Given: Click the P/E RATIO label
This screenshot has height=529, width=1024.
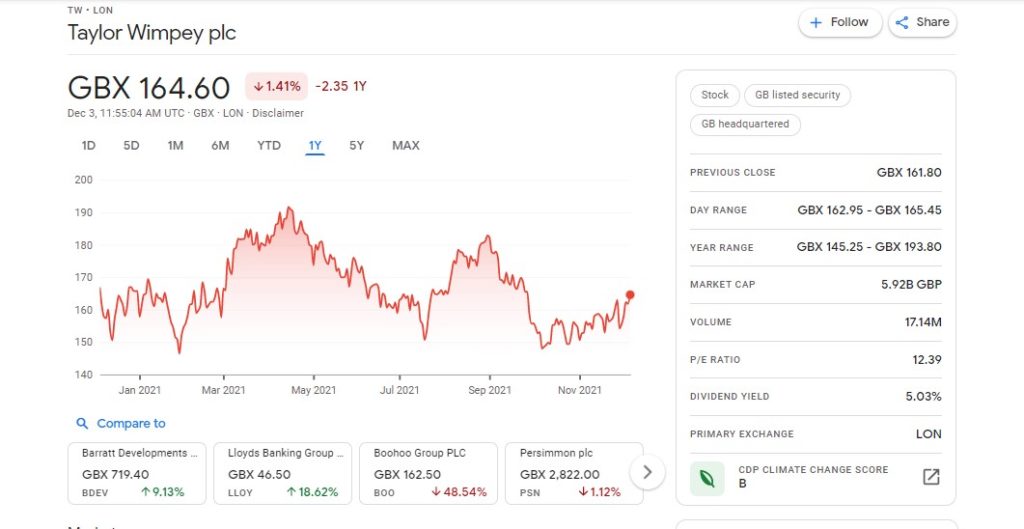Looking at the screenshot, I should click(x=714, y=359).
